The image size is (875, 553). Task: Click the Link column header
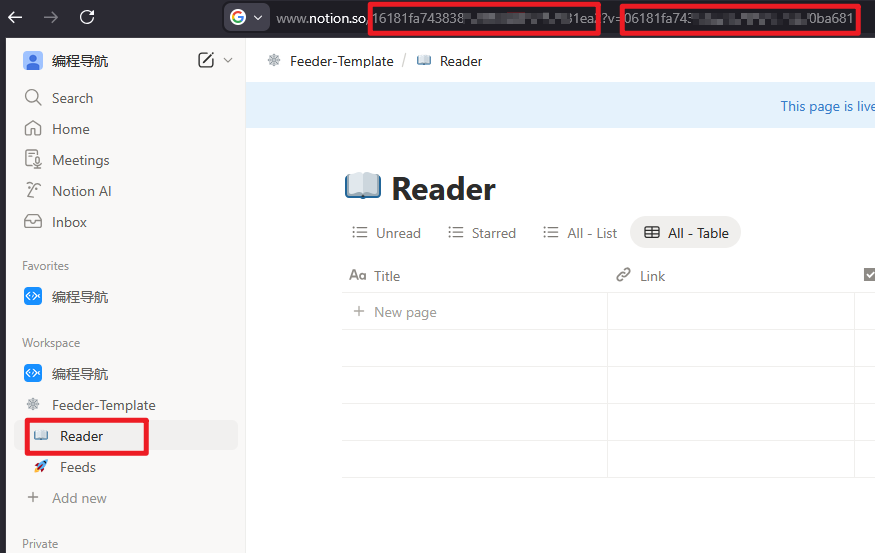pyautogui.click(x=731, y=276)
